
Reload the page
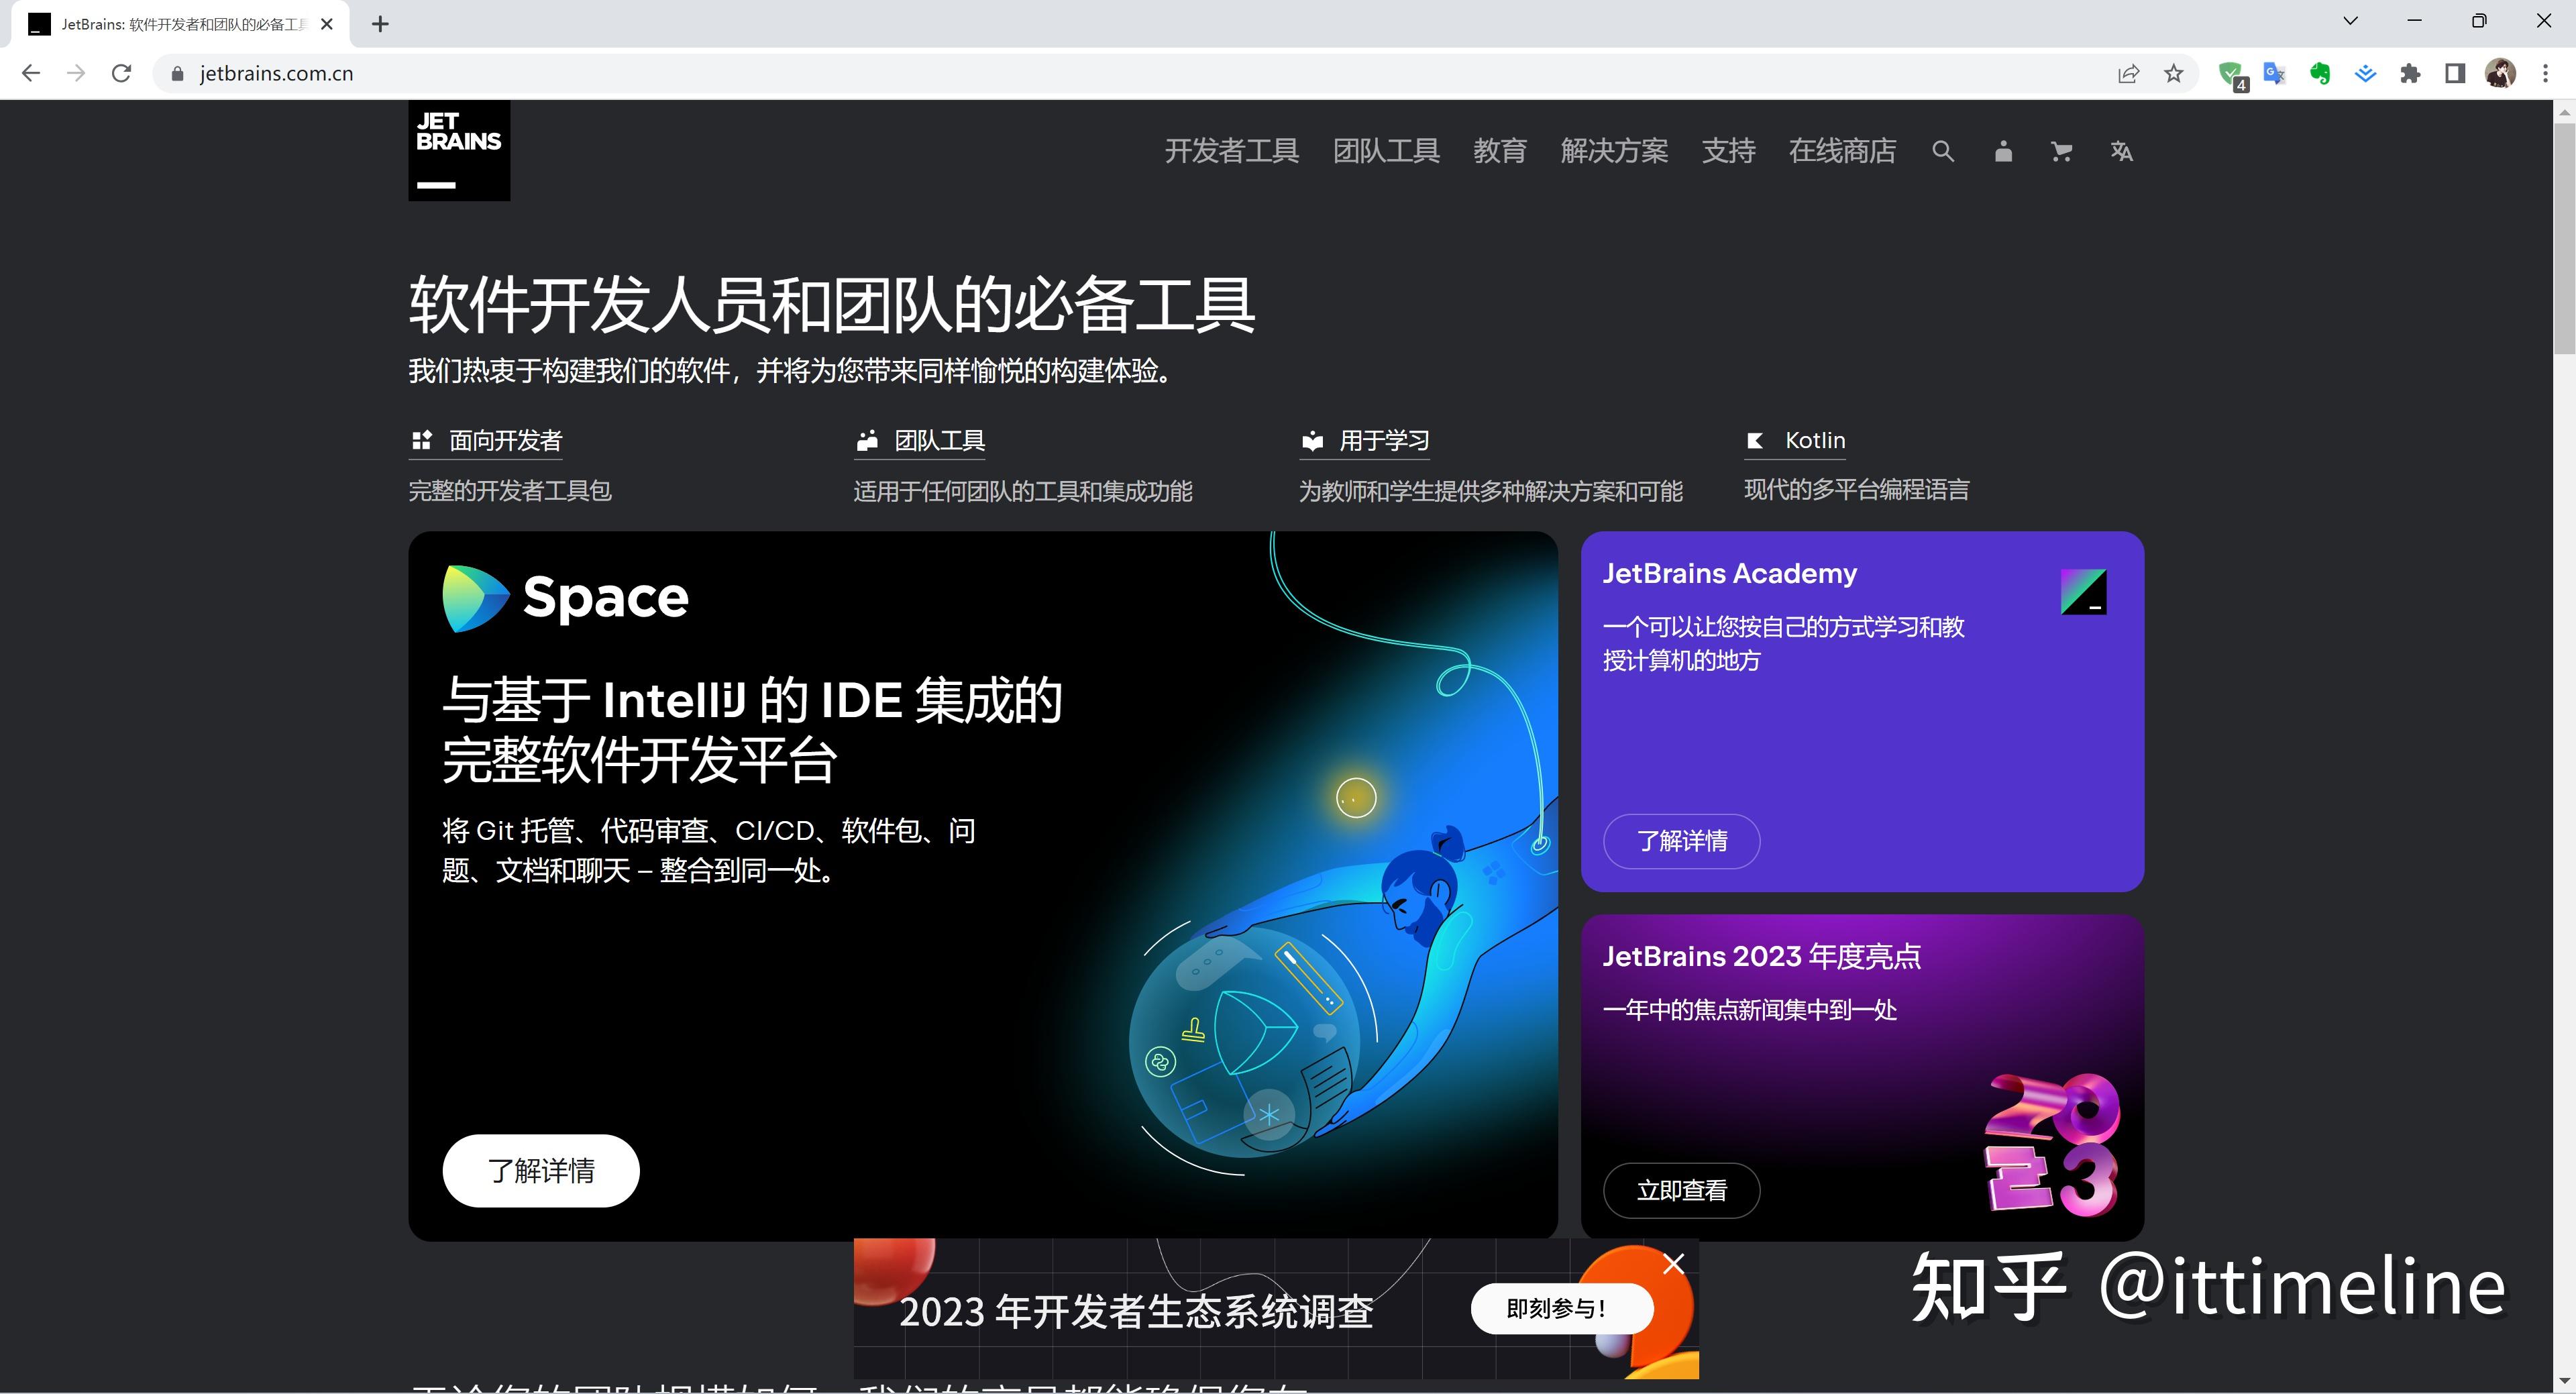click(121, 73)
